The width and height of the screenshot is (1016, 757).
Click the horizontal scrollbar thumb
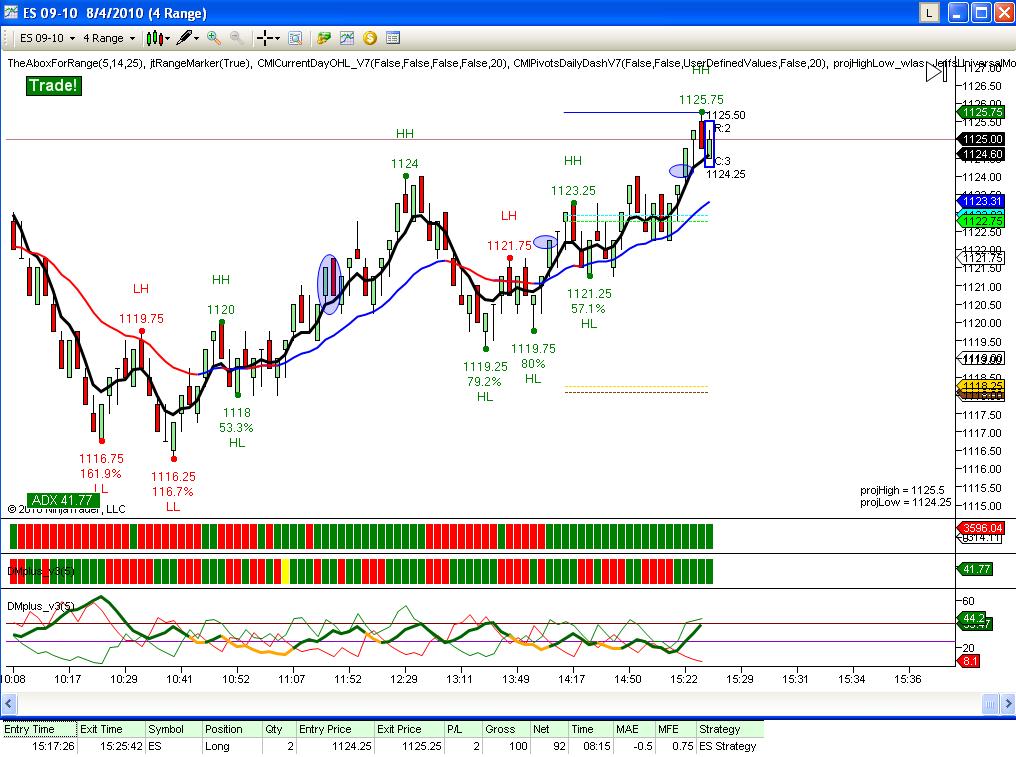[x=990, y=703]
